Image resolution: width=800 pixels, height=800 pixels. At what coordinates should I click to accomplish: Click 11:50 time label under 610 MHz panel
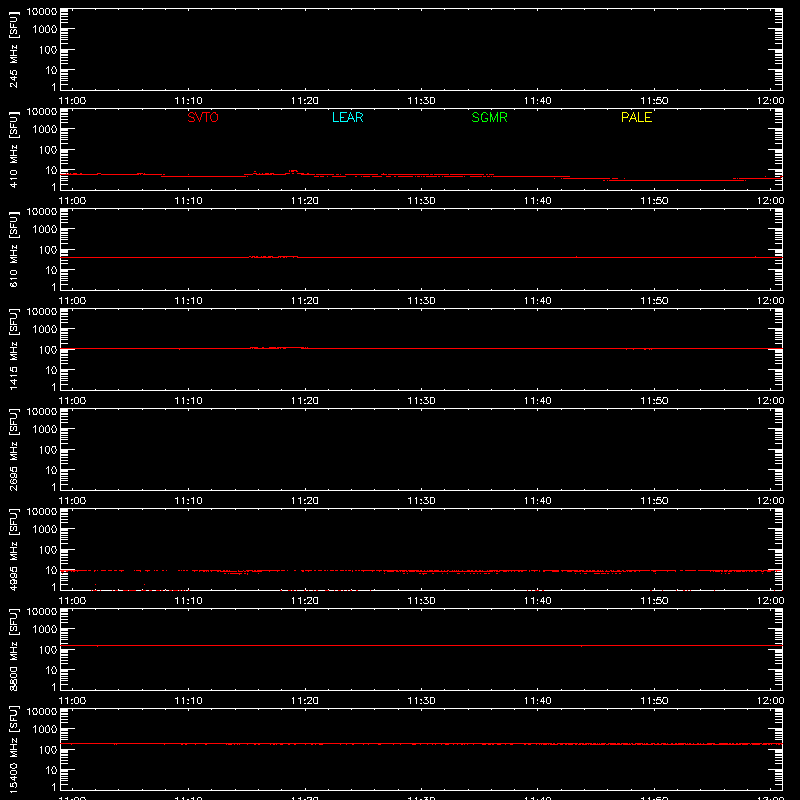click(654, 301)
